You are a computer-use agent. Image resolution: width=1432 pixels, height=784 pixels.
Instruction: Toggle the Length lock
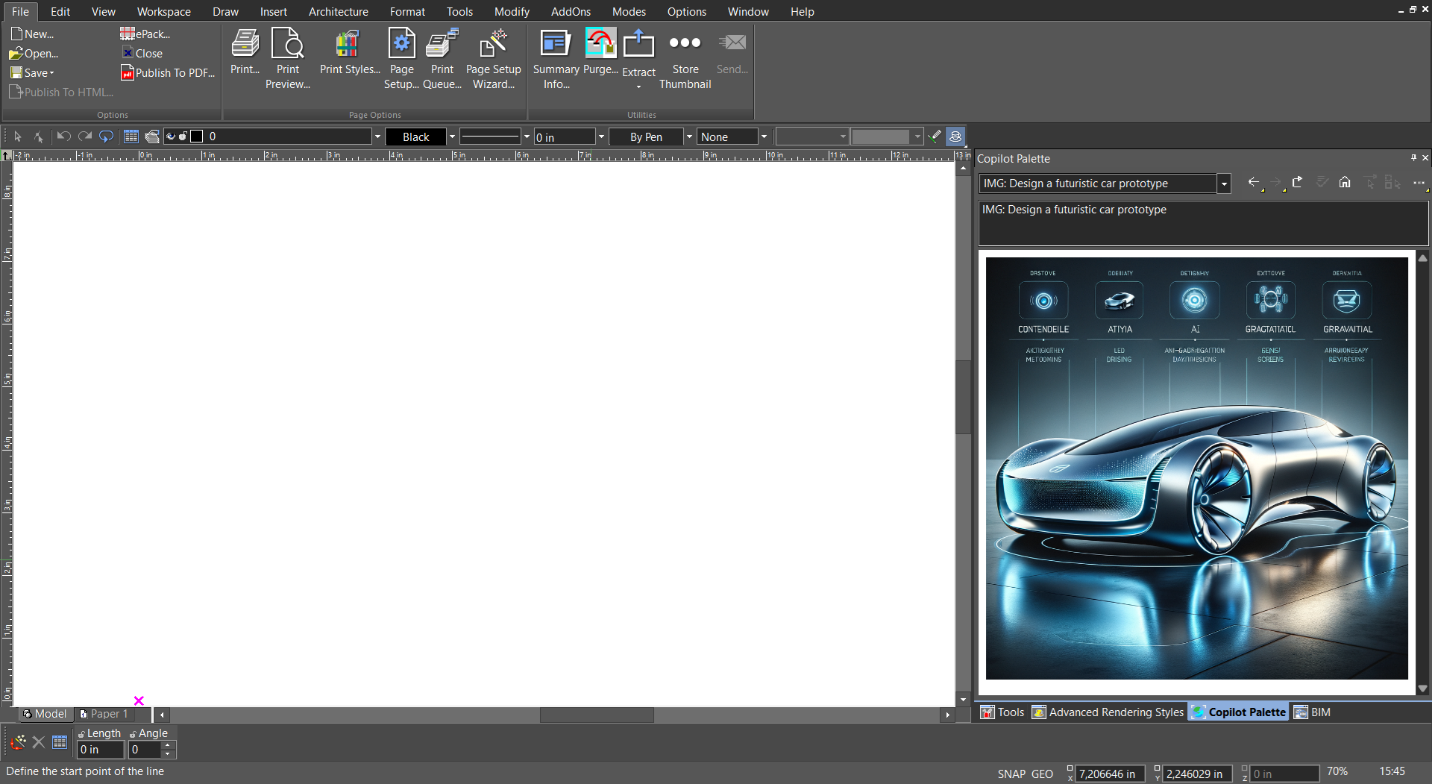[x=81, y=734]
